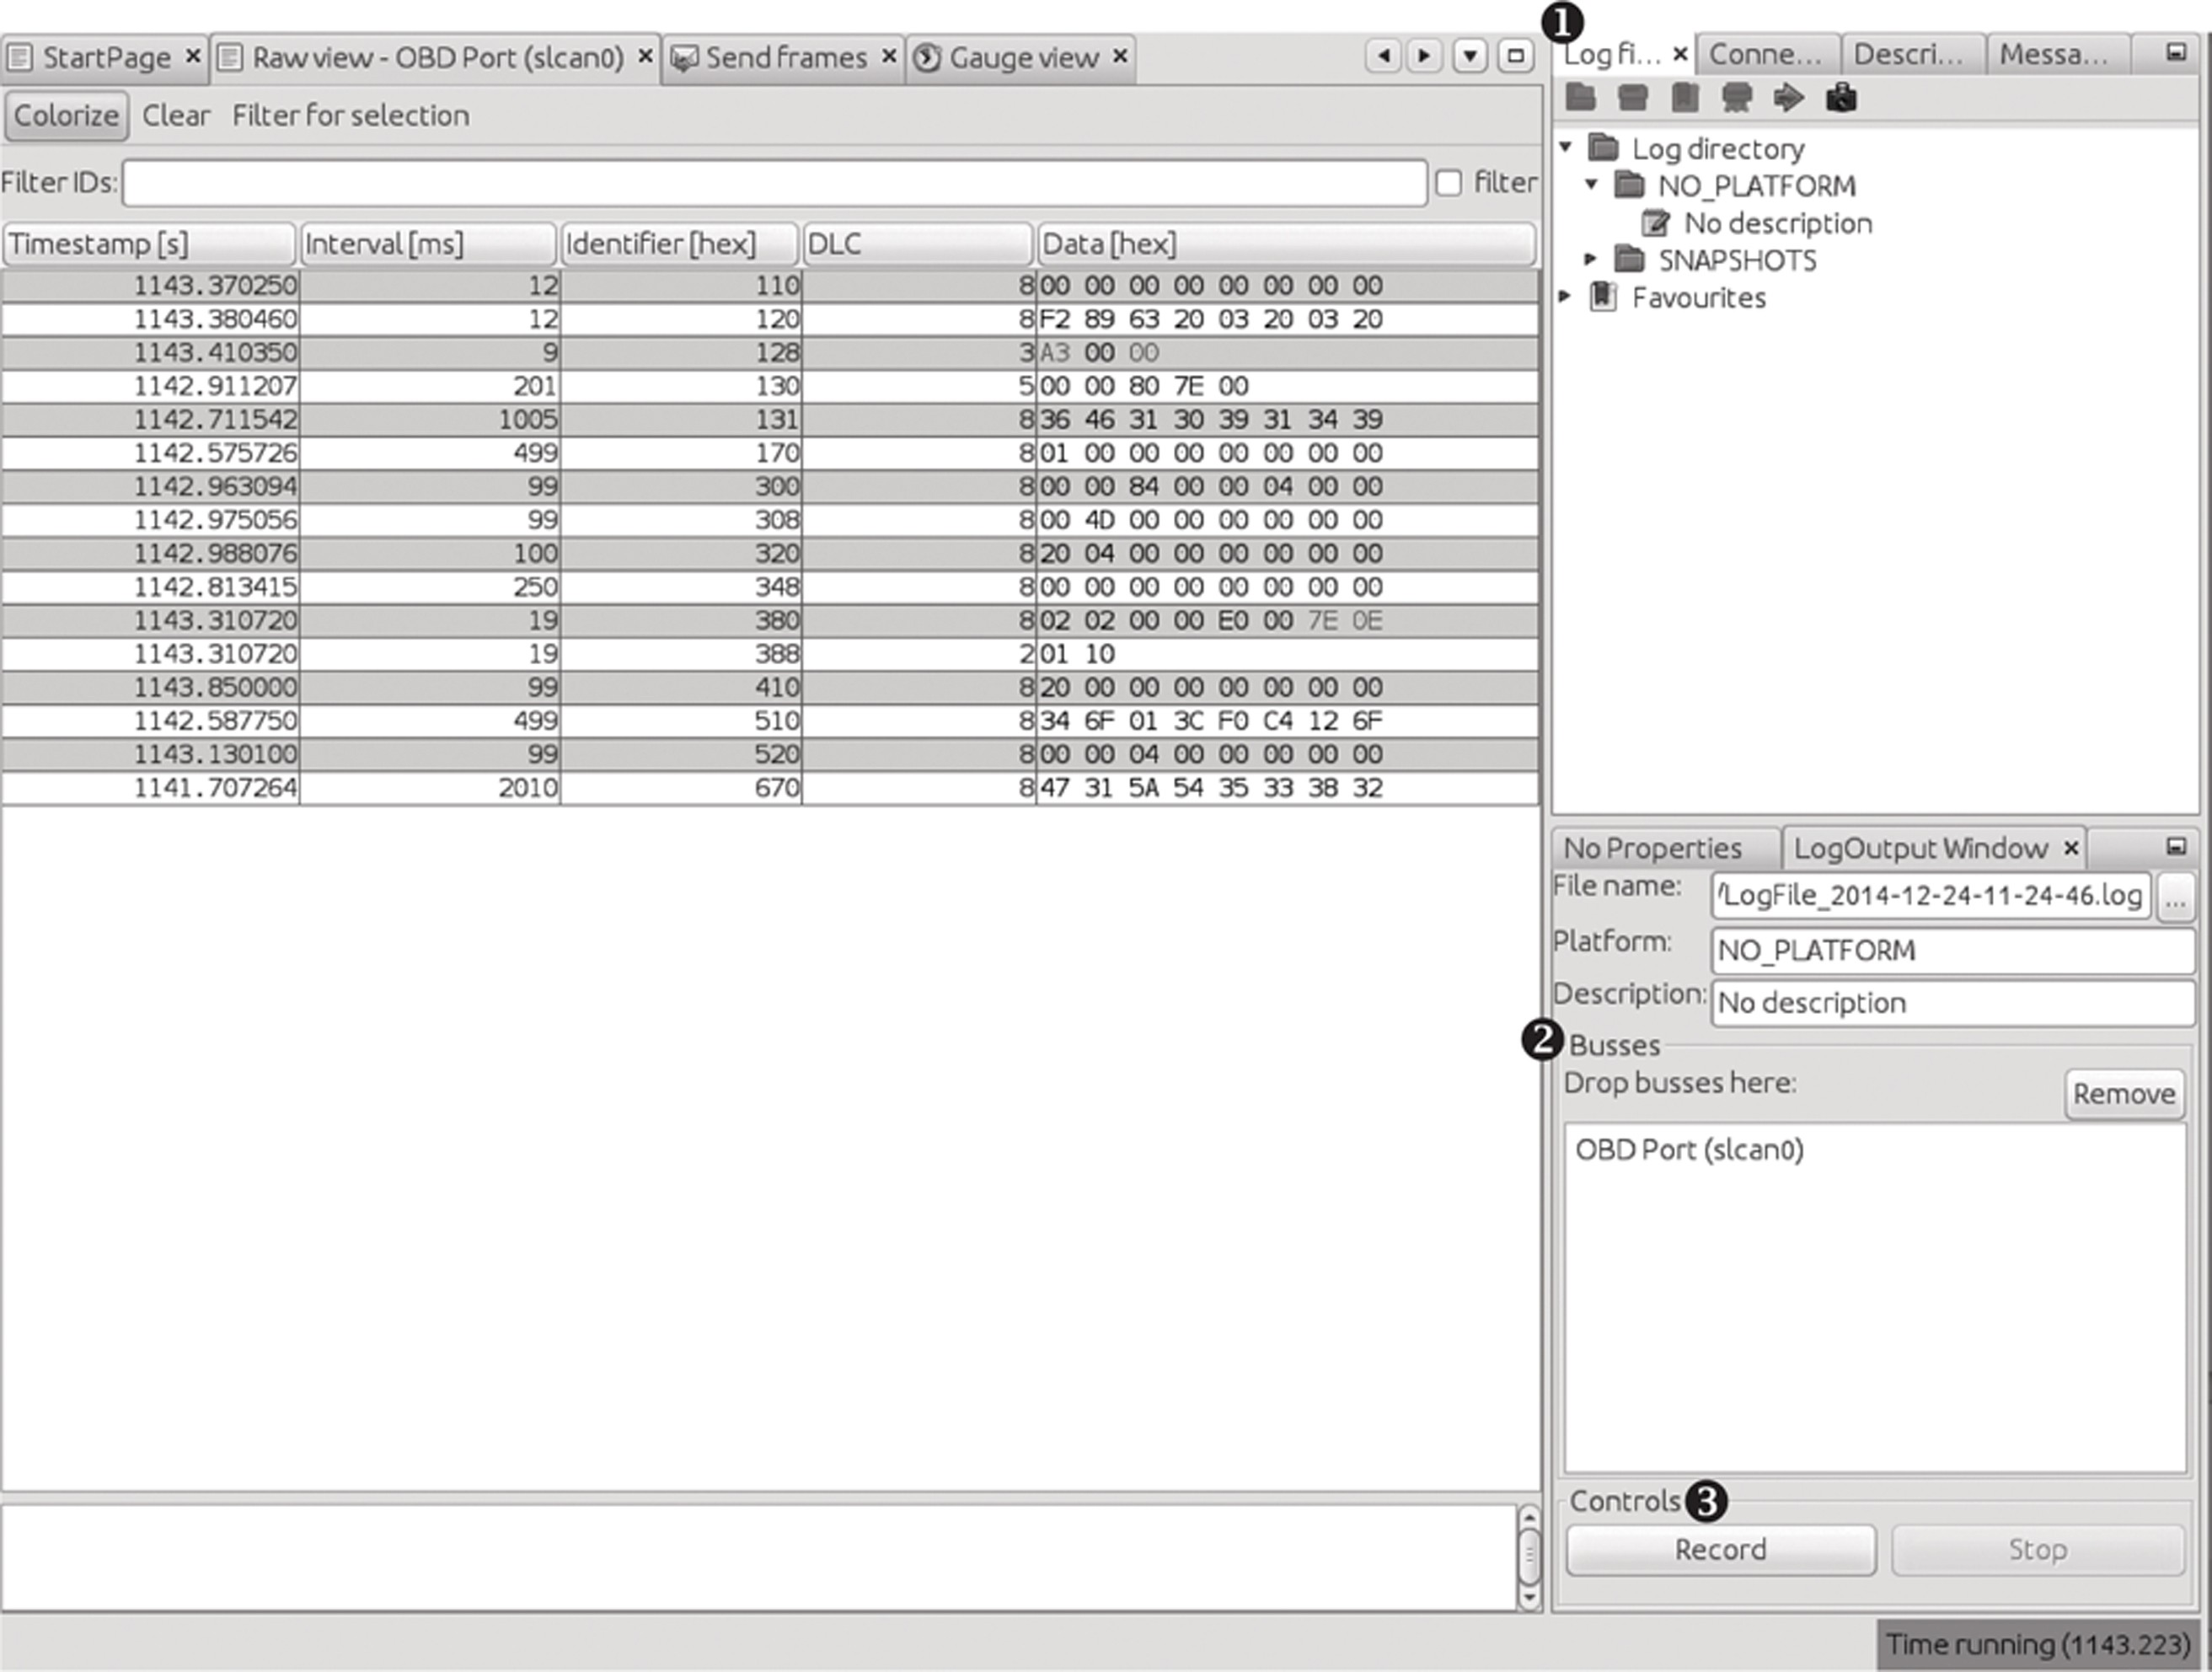
Task: Minimize the LogOutput Window panel group
Action: pyautogui.click(x=2176, y=847)
